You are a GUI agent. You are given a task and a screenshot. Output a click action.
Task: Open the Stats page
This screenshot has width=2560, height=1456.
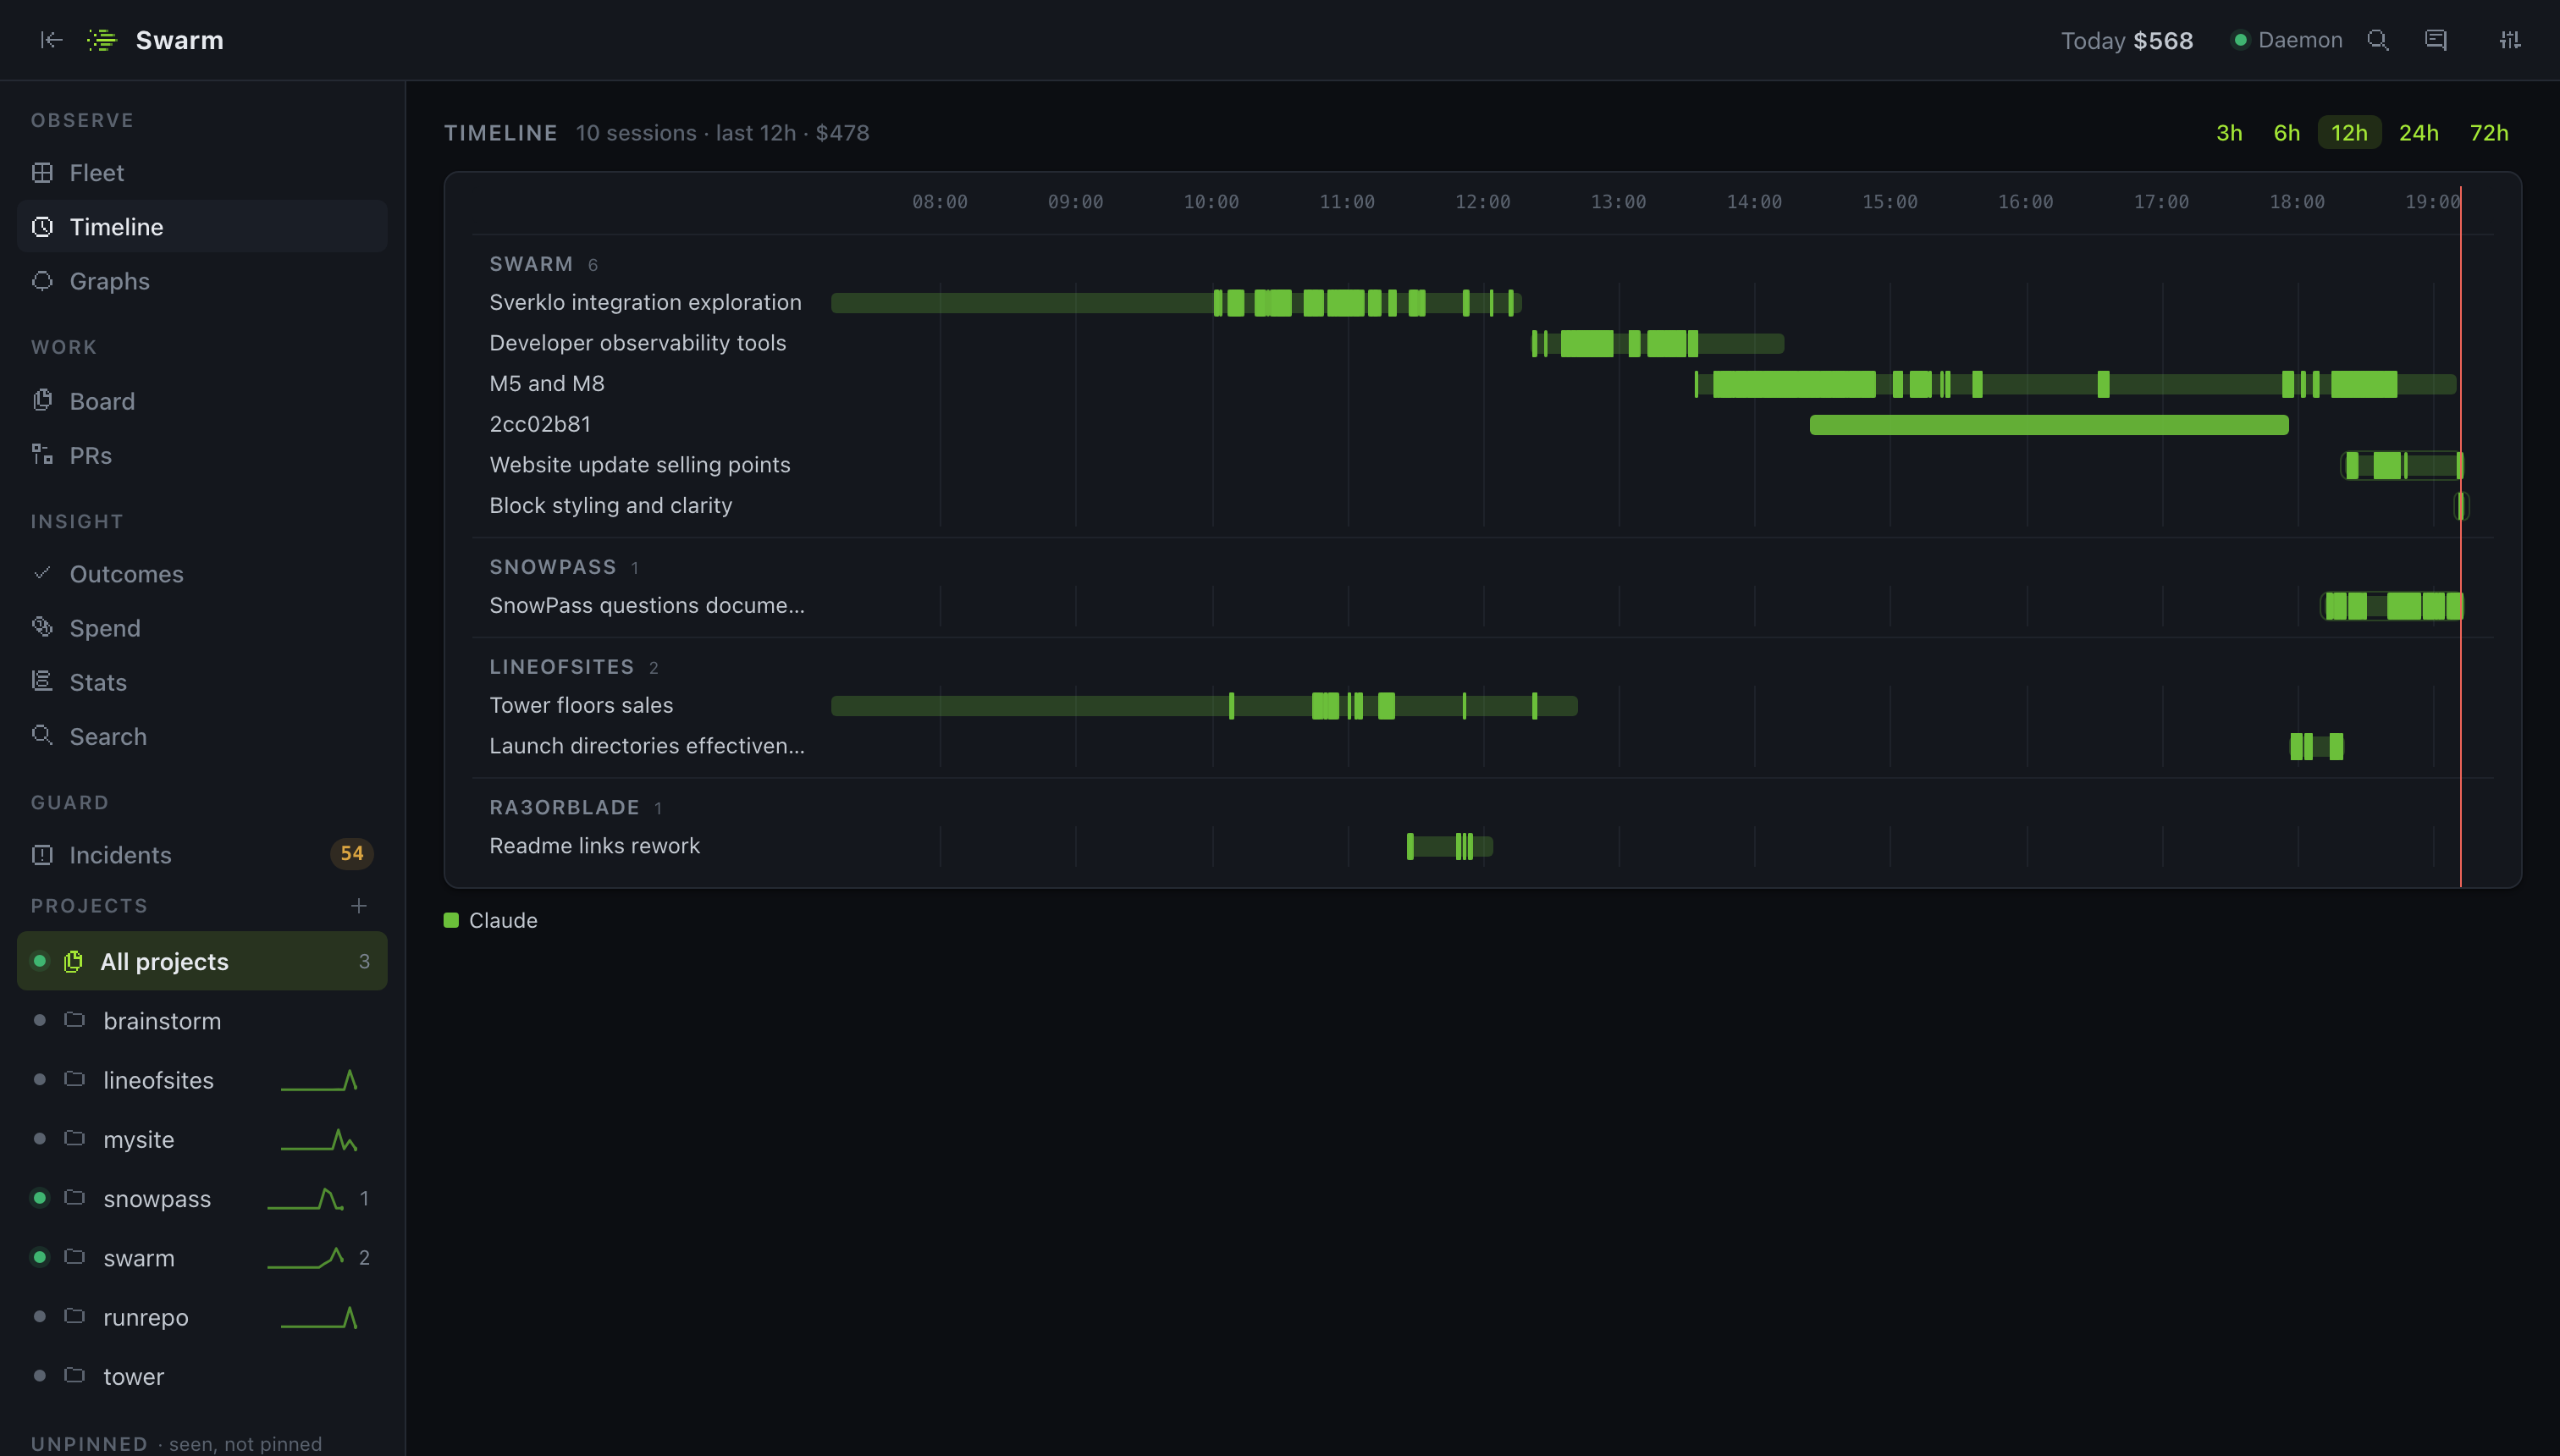pyautogui.click(x=202, y=681)
